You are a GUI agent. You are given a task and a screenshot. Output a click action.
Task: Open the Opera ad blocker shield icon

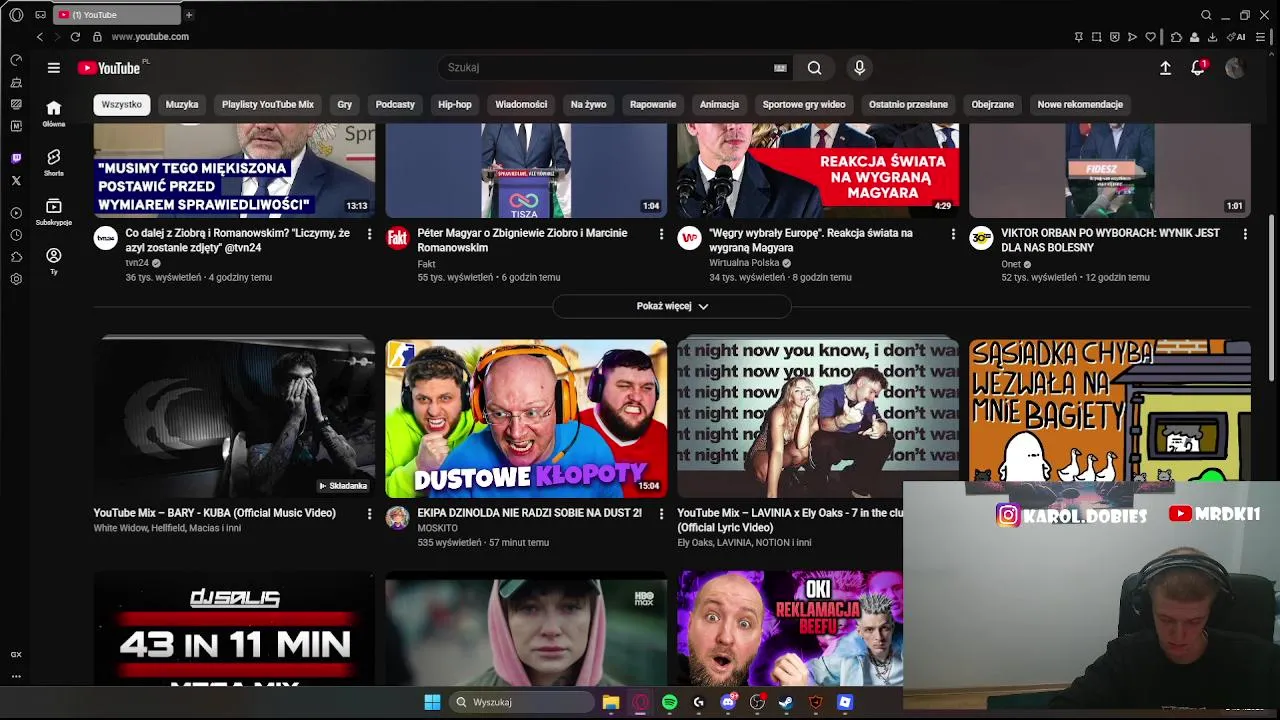pyautogui.click(x=1114, y=37)
